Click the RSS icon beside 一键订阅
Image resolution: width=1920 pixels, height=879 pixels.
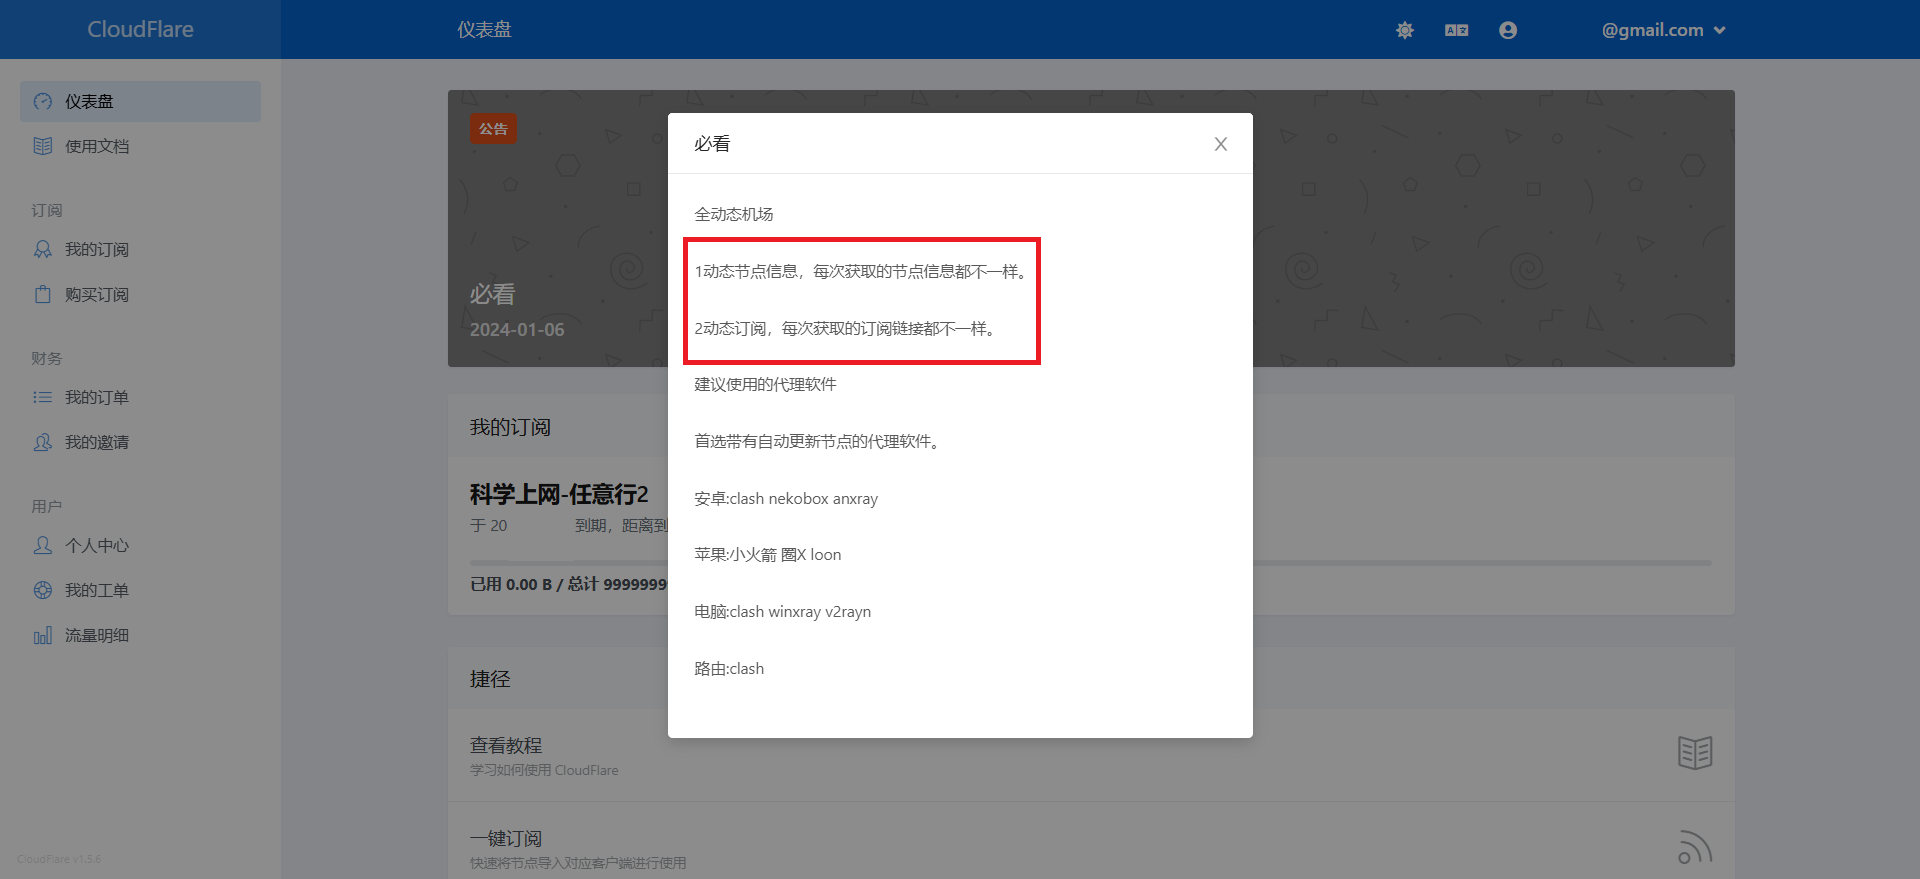pos(1695,847)
